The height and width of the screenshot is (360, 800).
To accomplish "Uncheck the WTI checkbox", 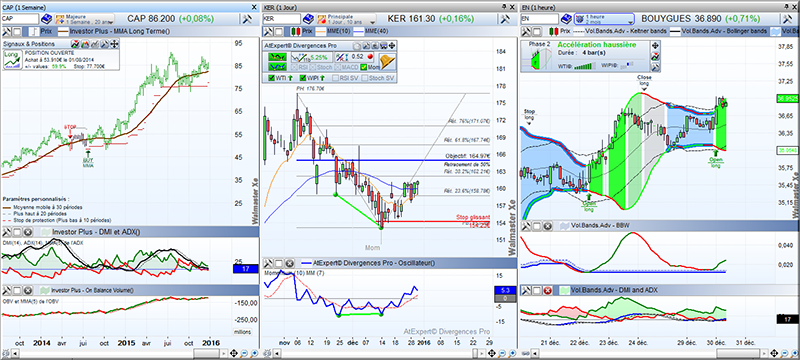I will click(272, 78).
